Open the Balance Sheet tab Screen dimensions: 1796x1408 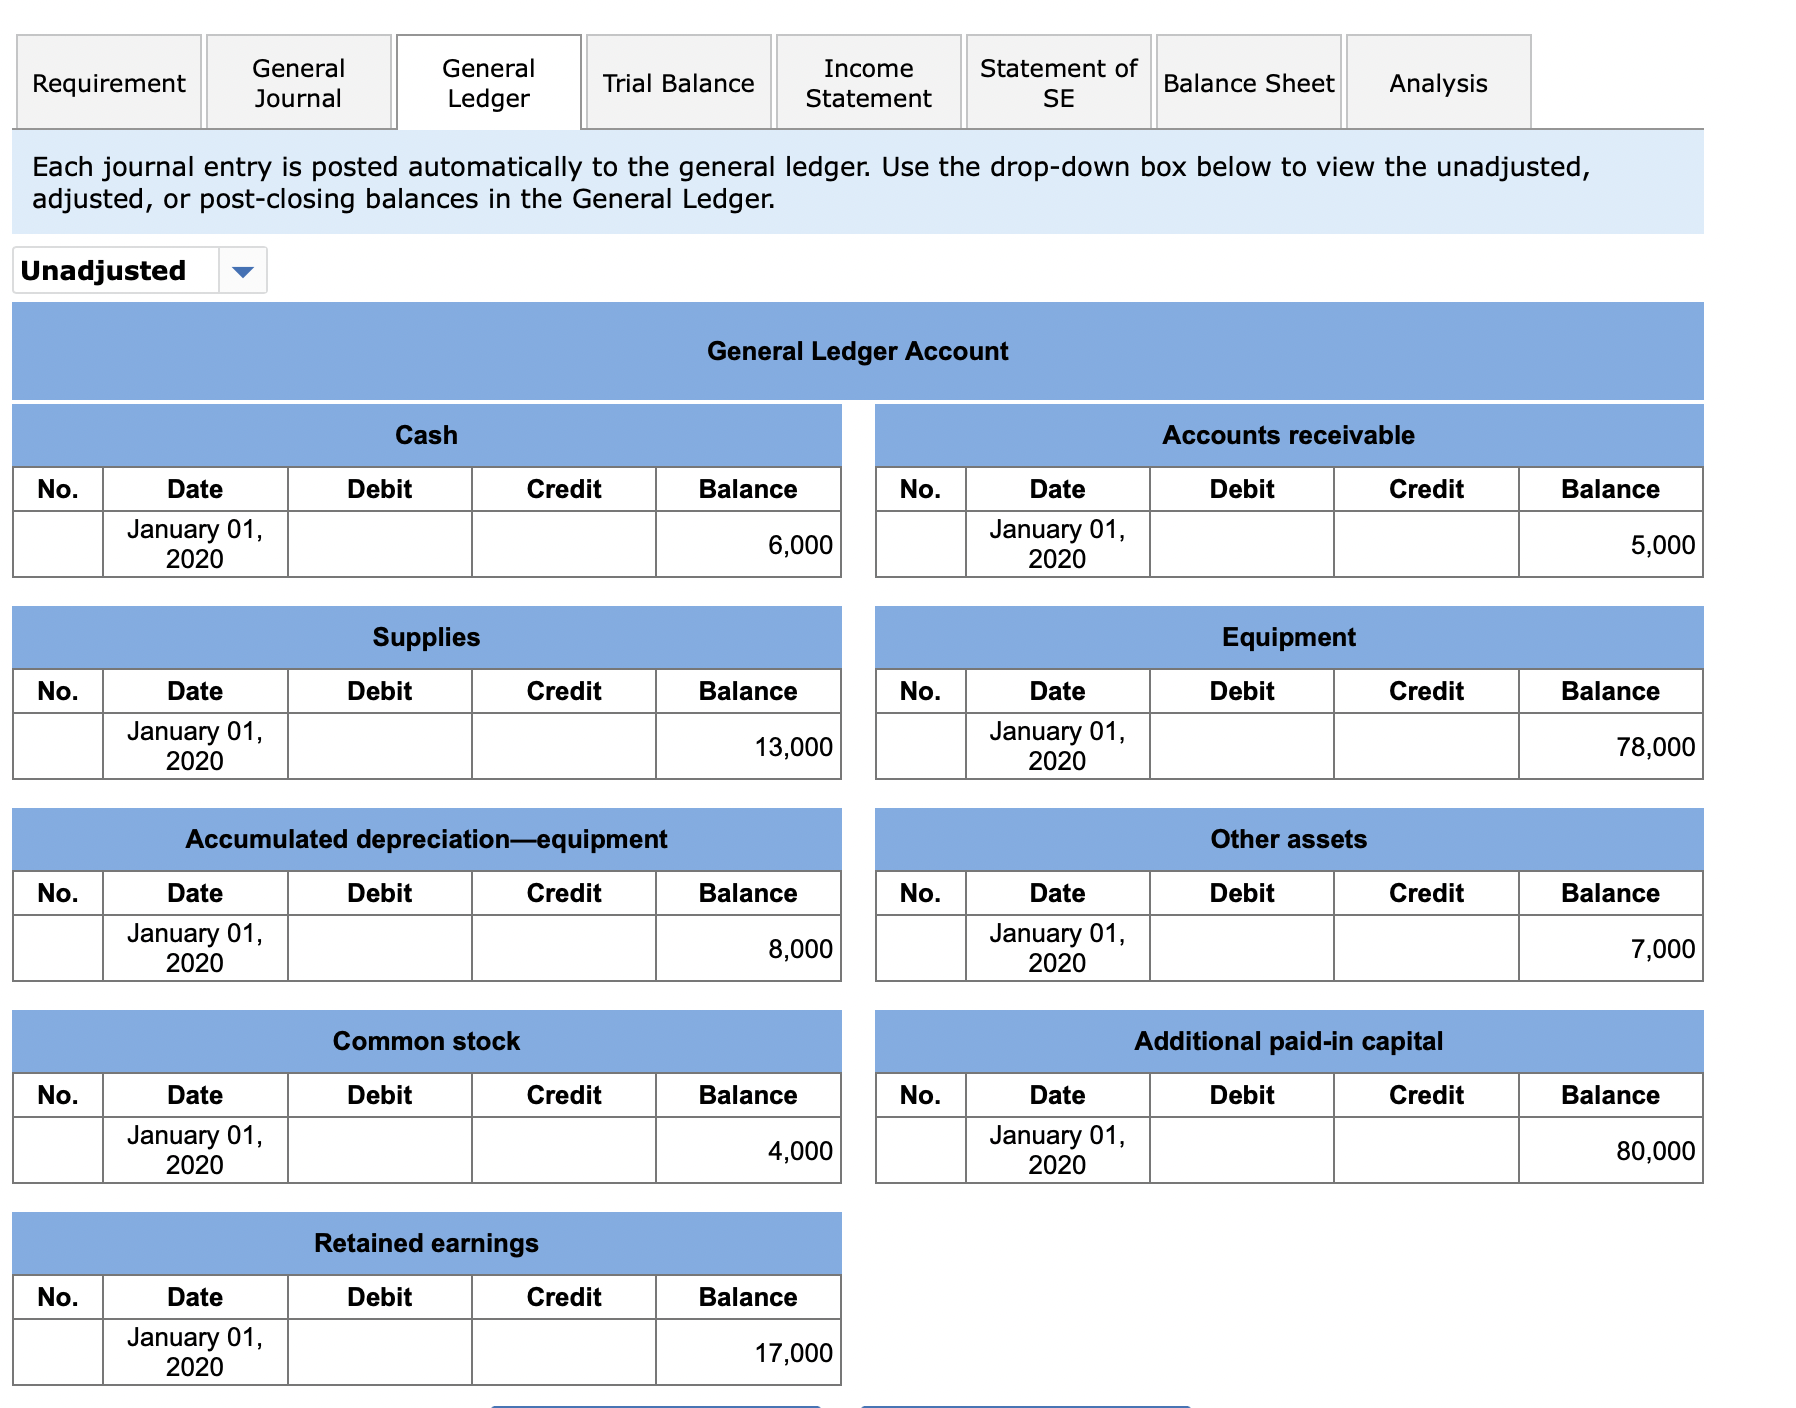coord(1248,83)
